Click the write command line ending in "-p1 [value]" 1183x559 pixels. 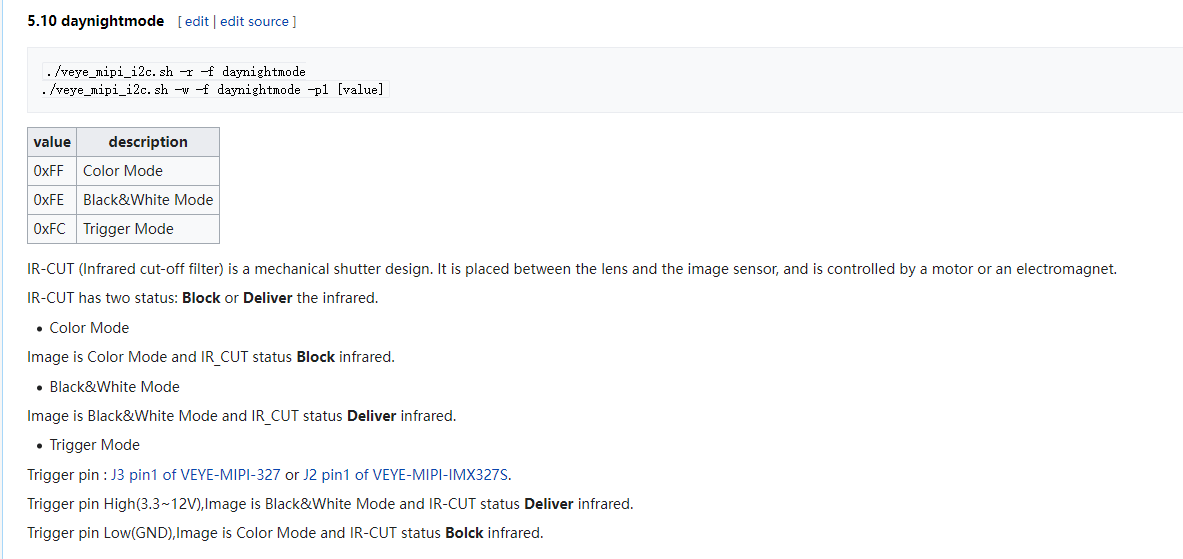point(213,89)
